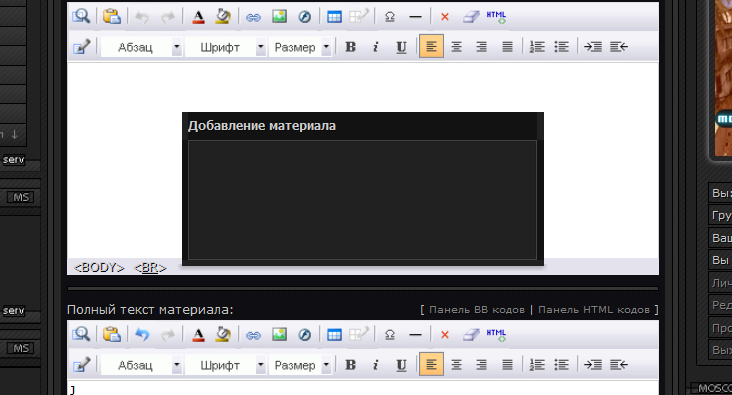Click the red X icon in the lower editor

pos(444,335)
